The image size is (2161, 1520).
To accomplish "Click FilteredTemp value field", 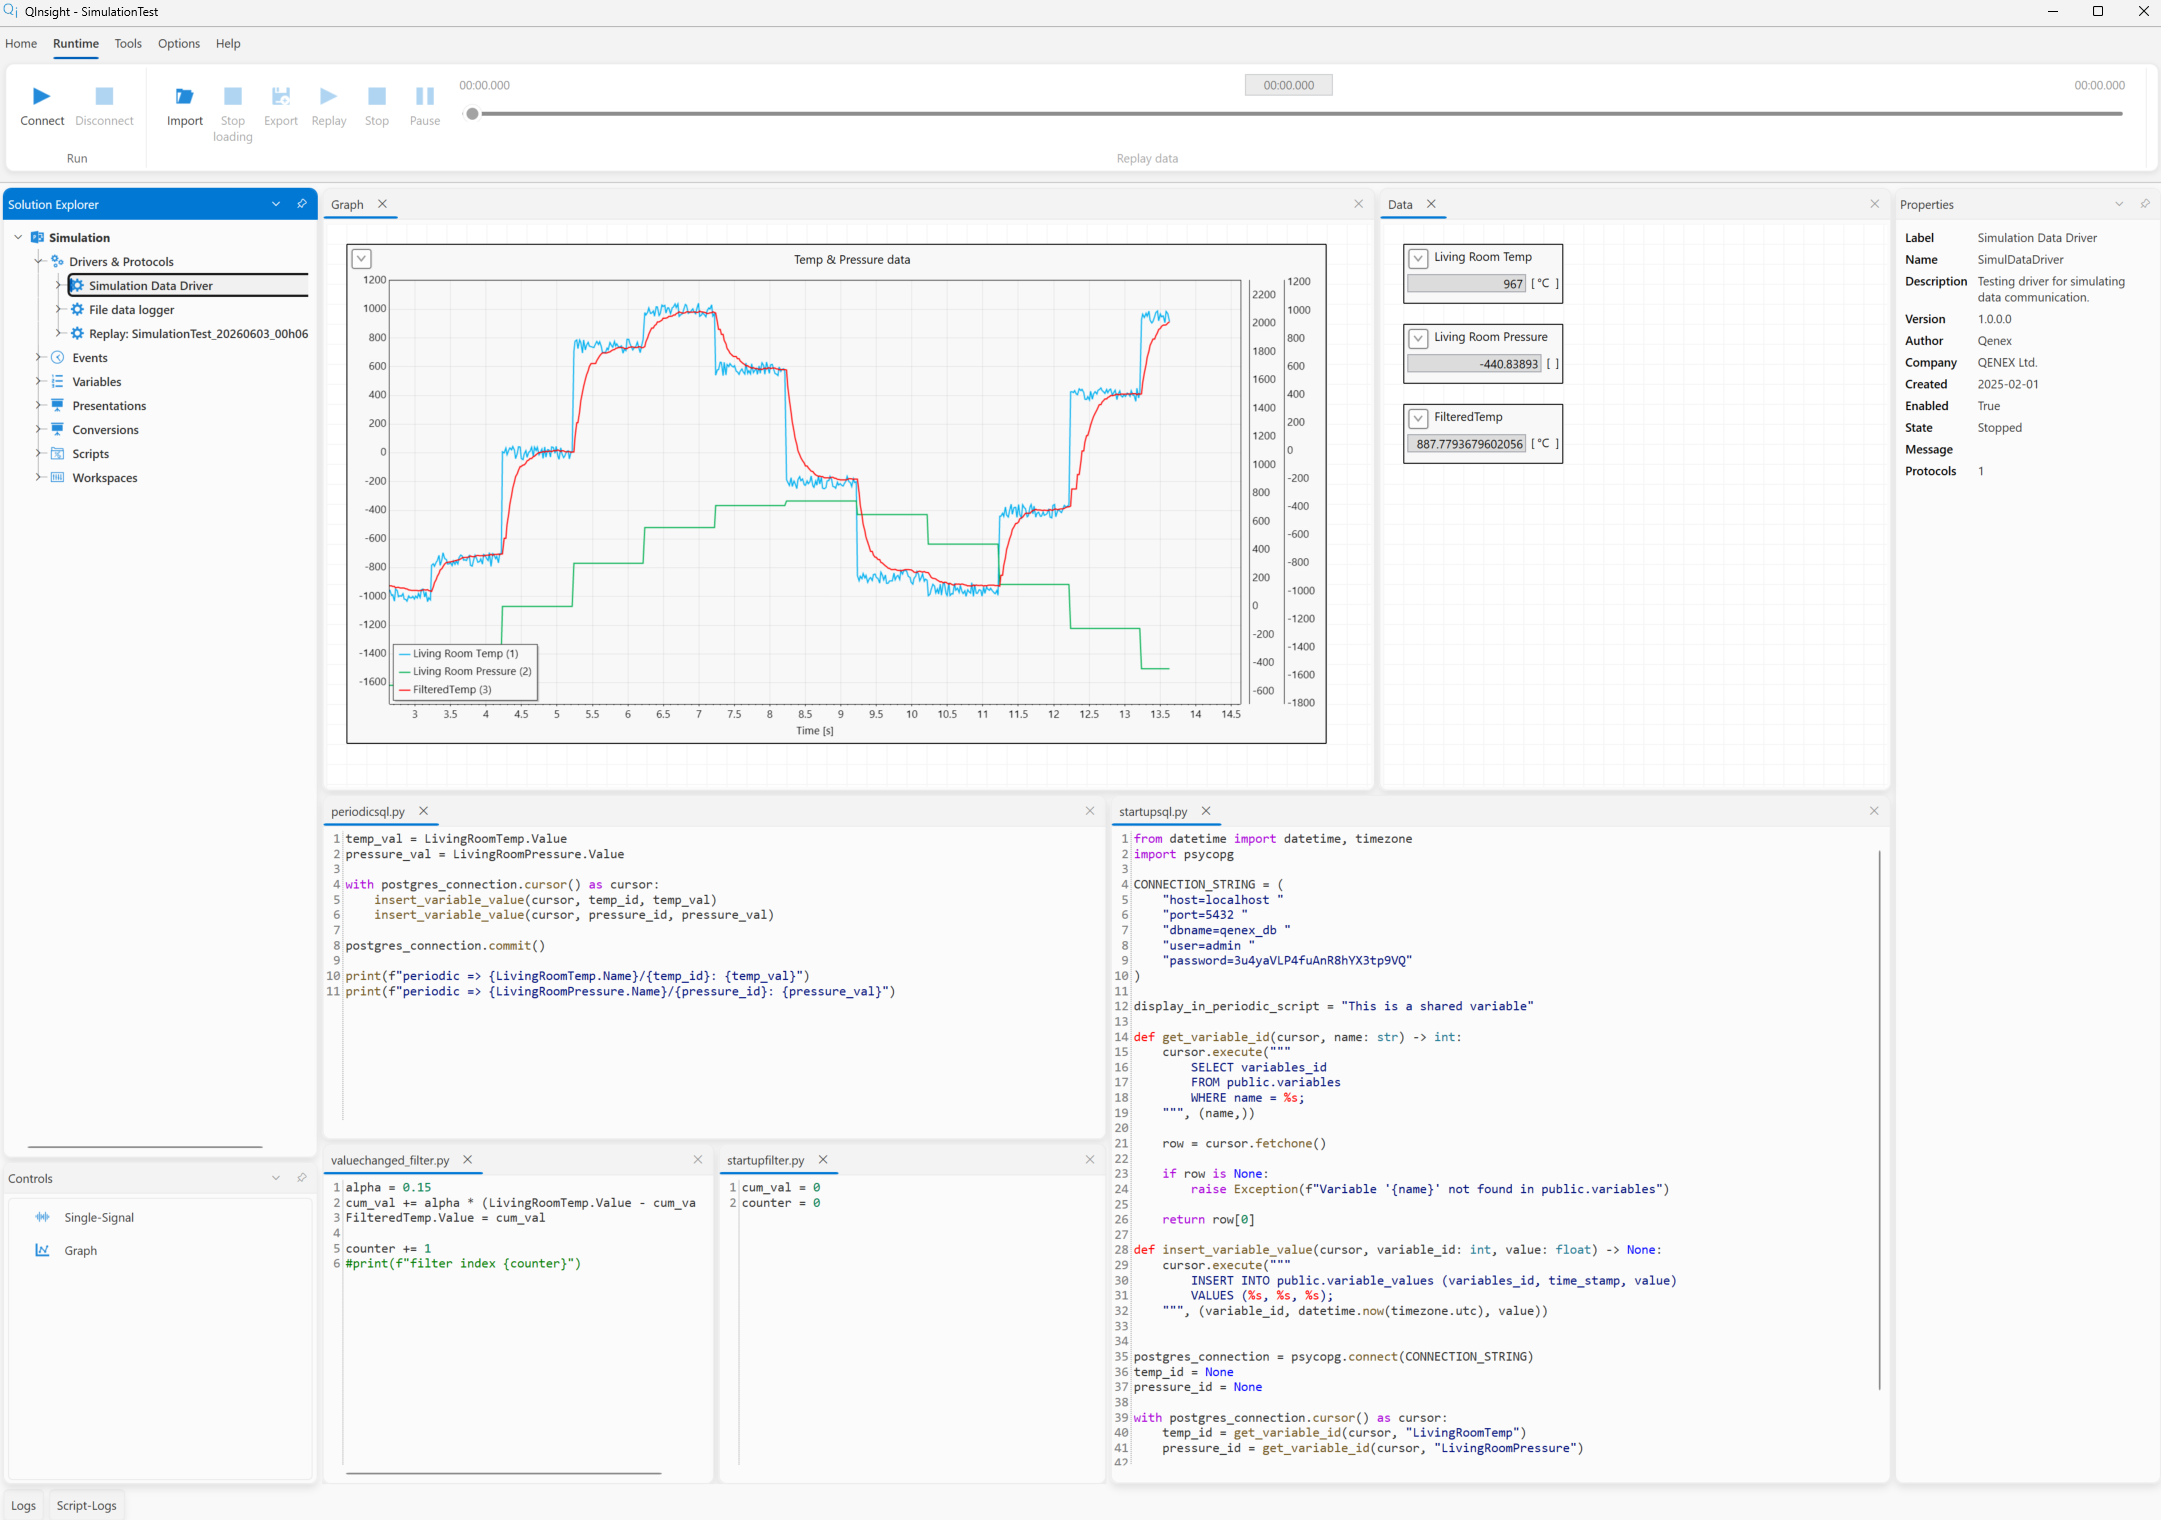I will 1466,444.
